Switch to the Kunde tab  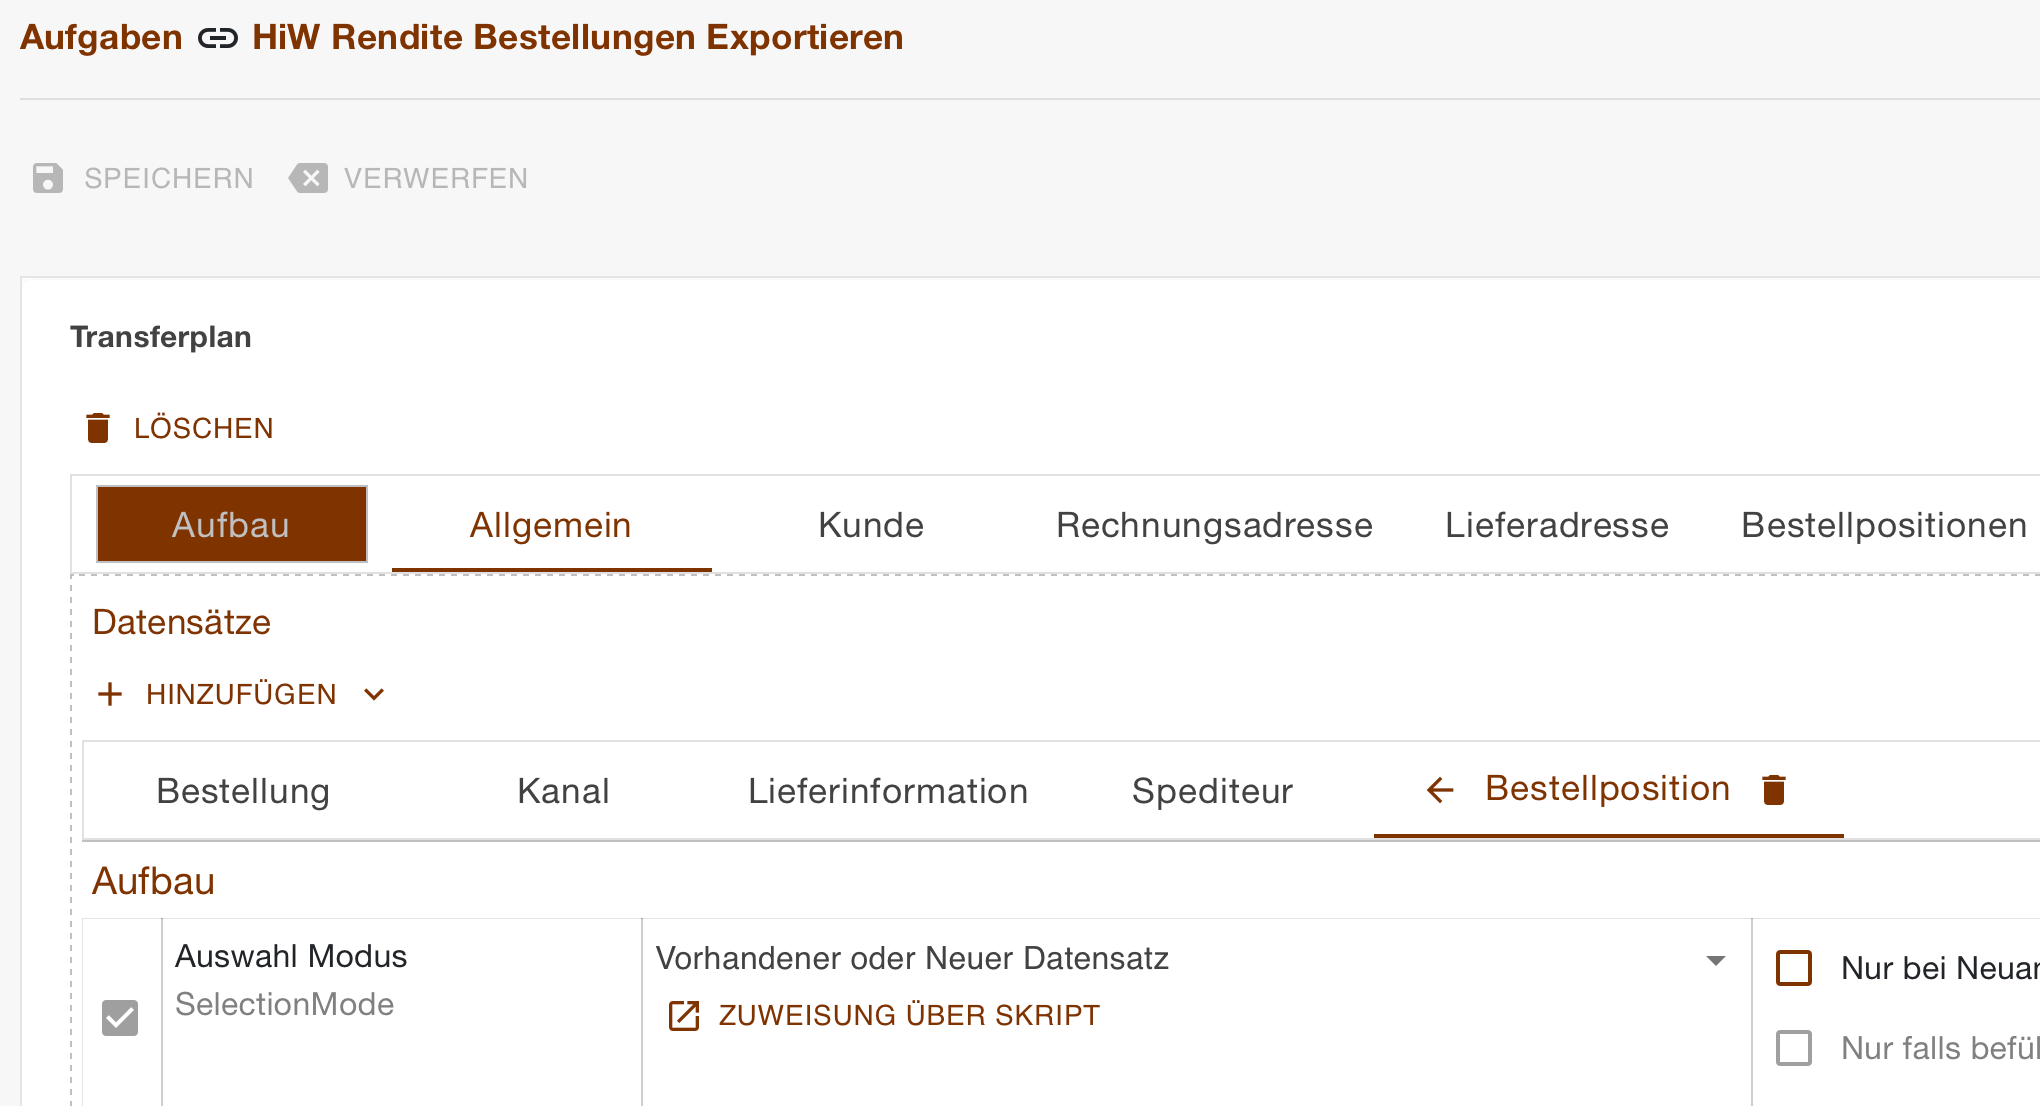[869, 524]
